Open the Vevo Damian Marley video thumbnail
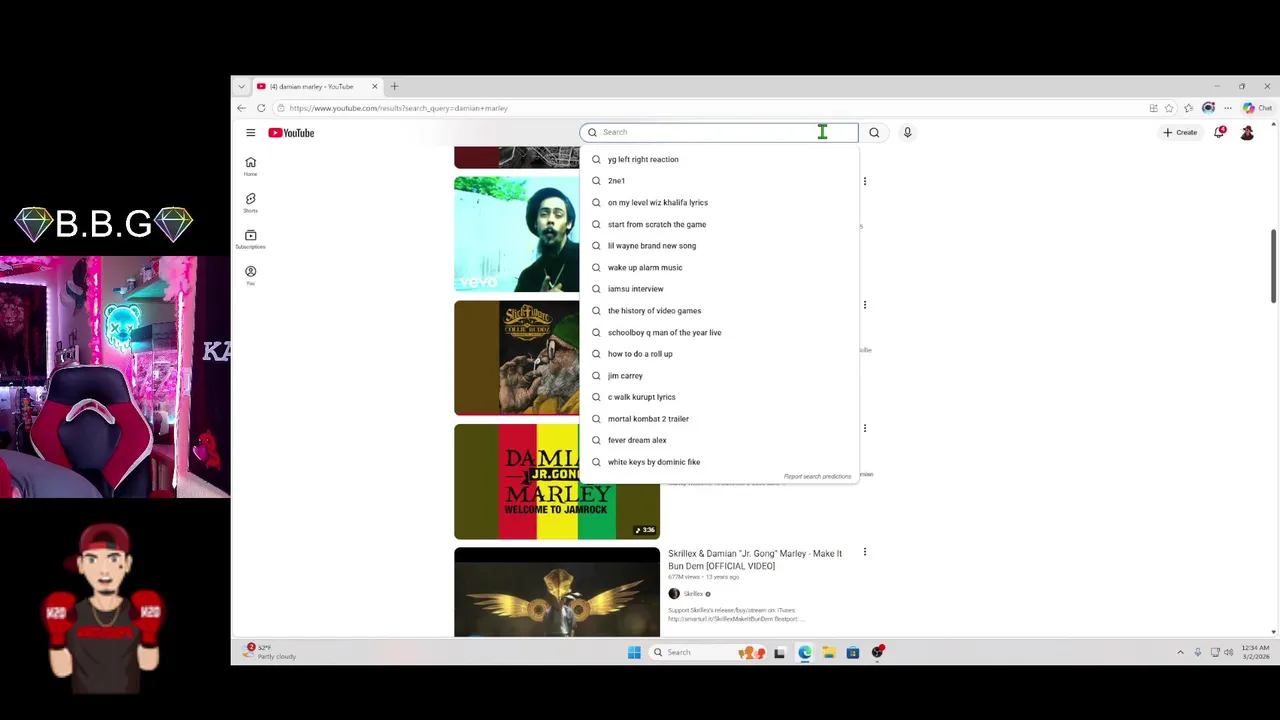Image resolution: width=1280 pixels, height=720 pixels. 517,234
